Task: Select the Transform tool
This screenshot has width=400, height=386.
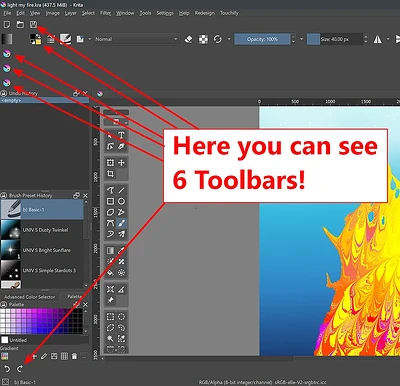Action: click(x=110, y=163)
